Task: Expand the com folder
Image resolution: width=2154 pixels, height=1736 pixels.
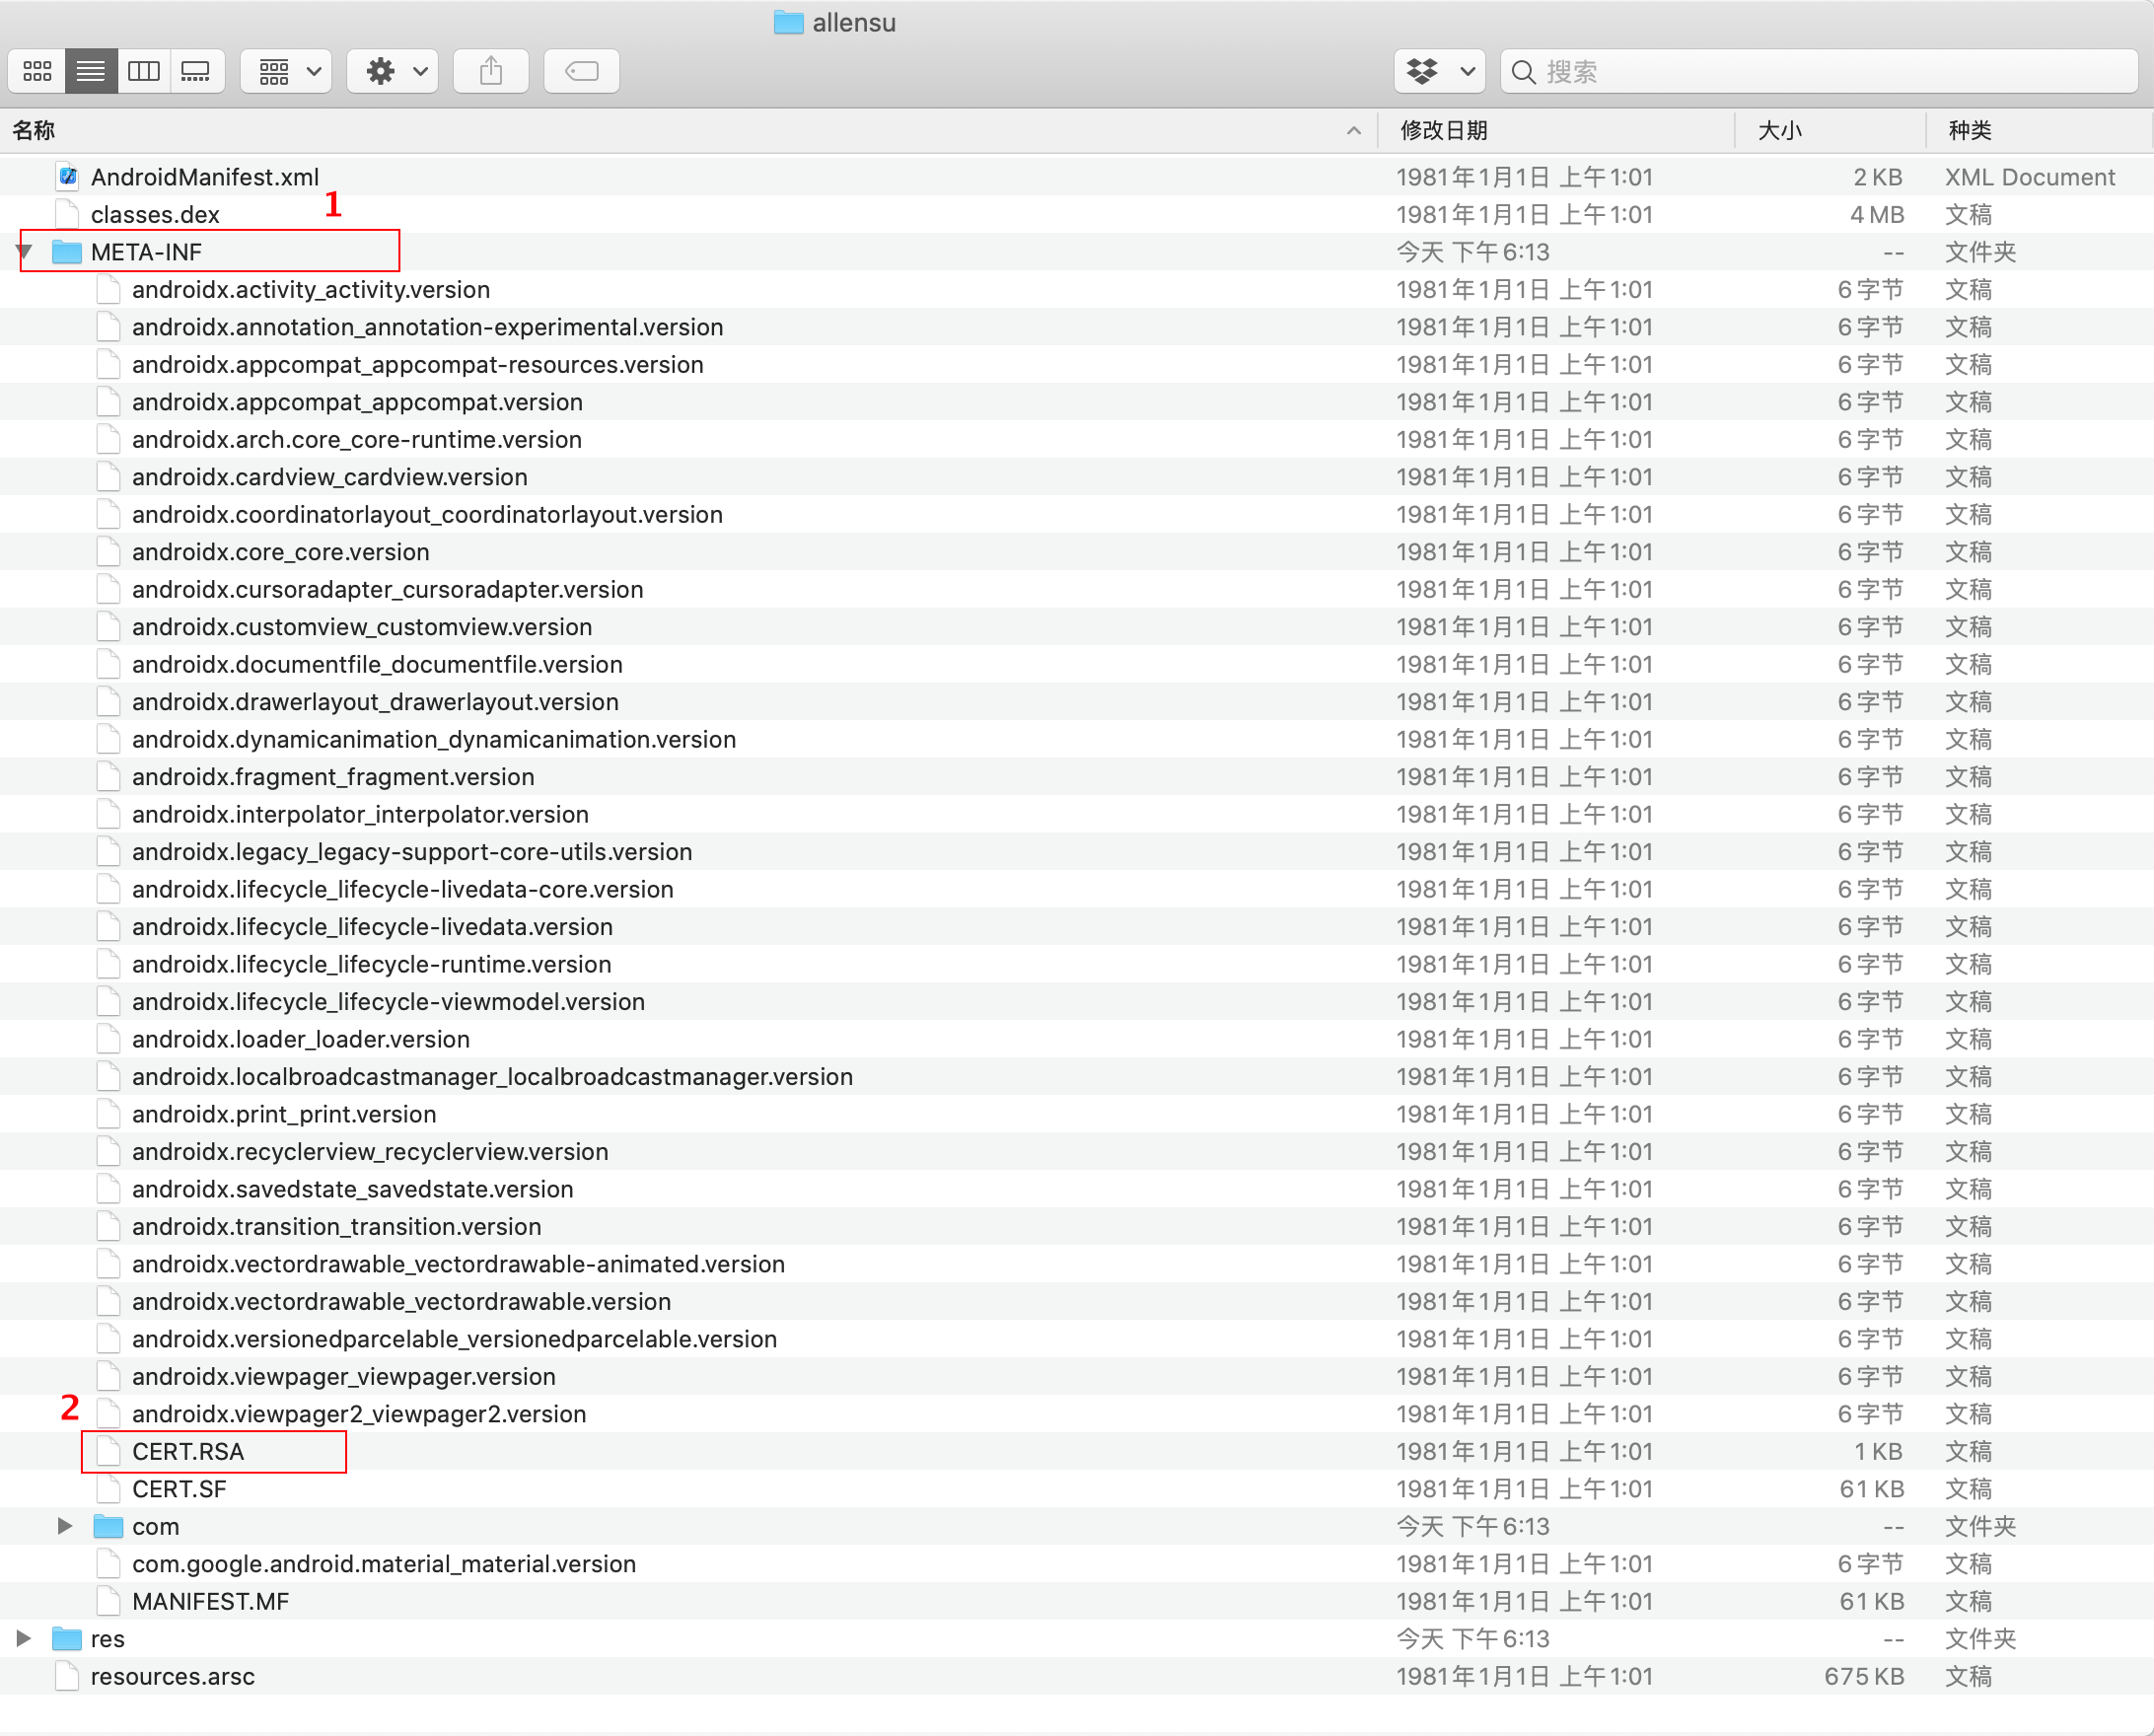Action: (65, 1526)
